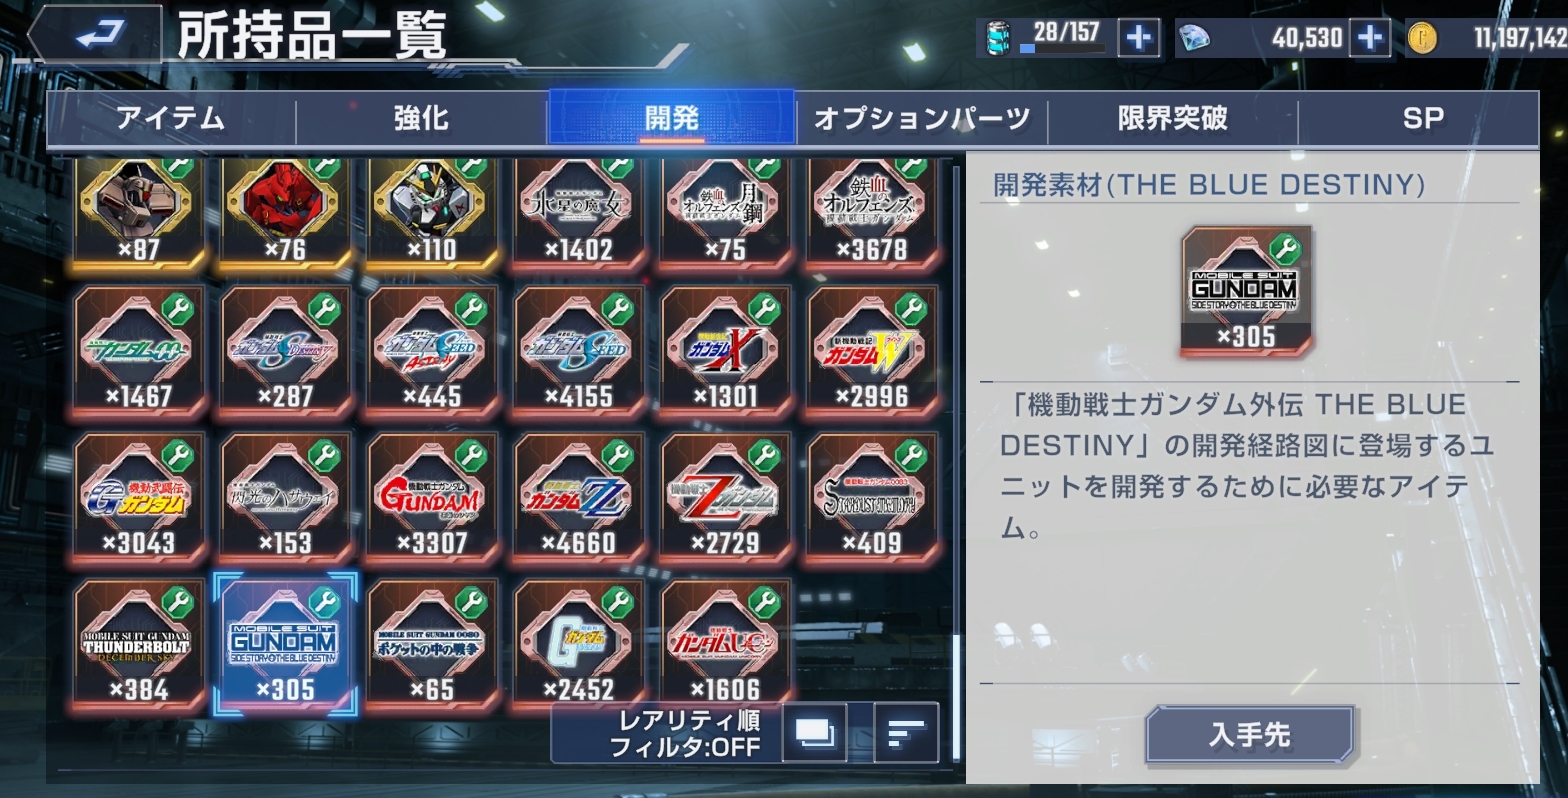Switch to the オプションパーツ tab
This screenshot has height=798, width=1568.
coord(921,119)
